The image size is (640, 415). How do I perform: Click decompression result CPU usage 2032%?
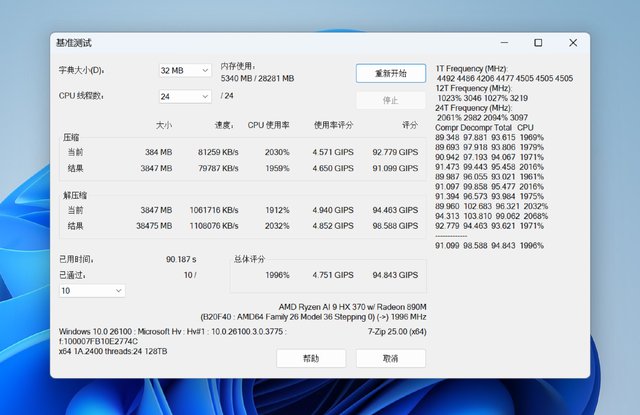[x=277, y=226]
